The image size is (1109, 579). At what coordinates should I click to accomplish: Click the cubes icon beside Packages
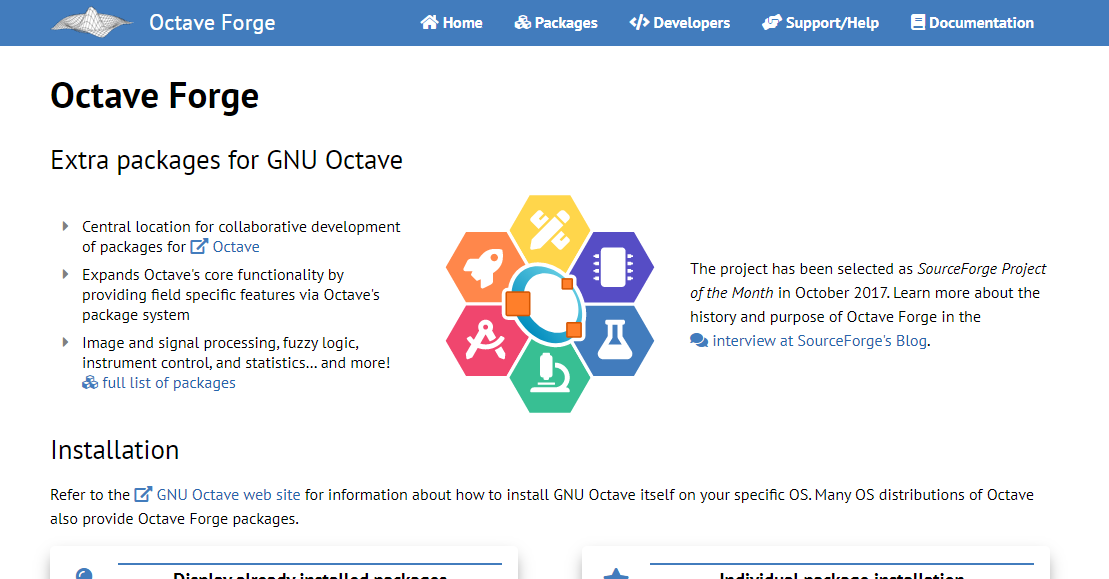pos(523,23)
